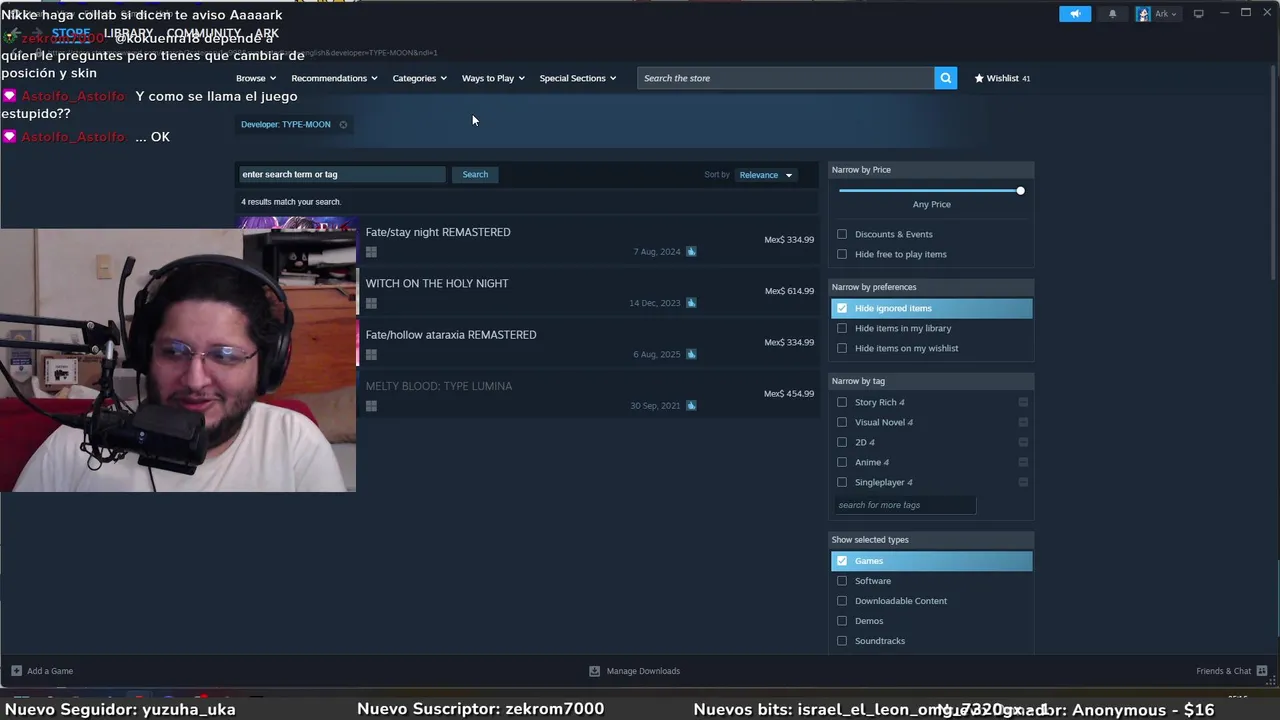Image resolution: width=1280 pixels, height=720 pixels.
Task: Click review icon beside 30 Sep, 2021
Action: point(691,406)
